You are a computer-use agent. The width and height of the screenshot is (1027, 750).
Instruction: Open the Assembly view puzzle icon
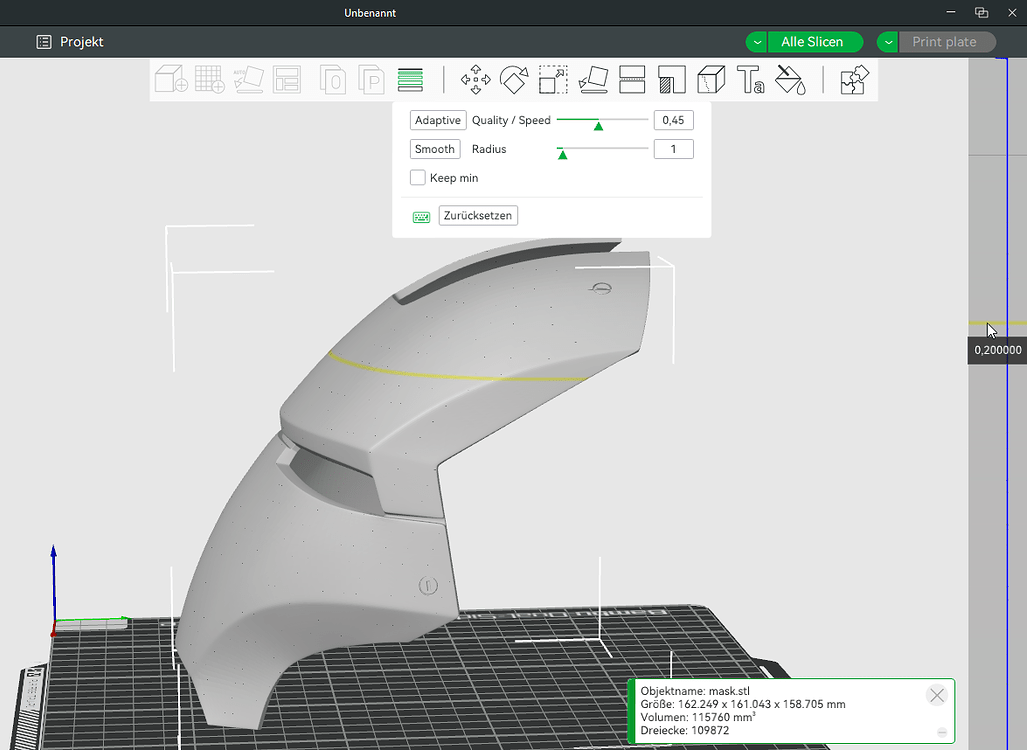tap(855, 79)
